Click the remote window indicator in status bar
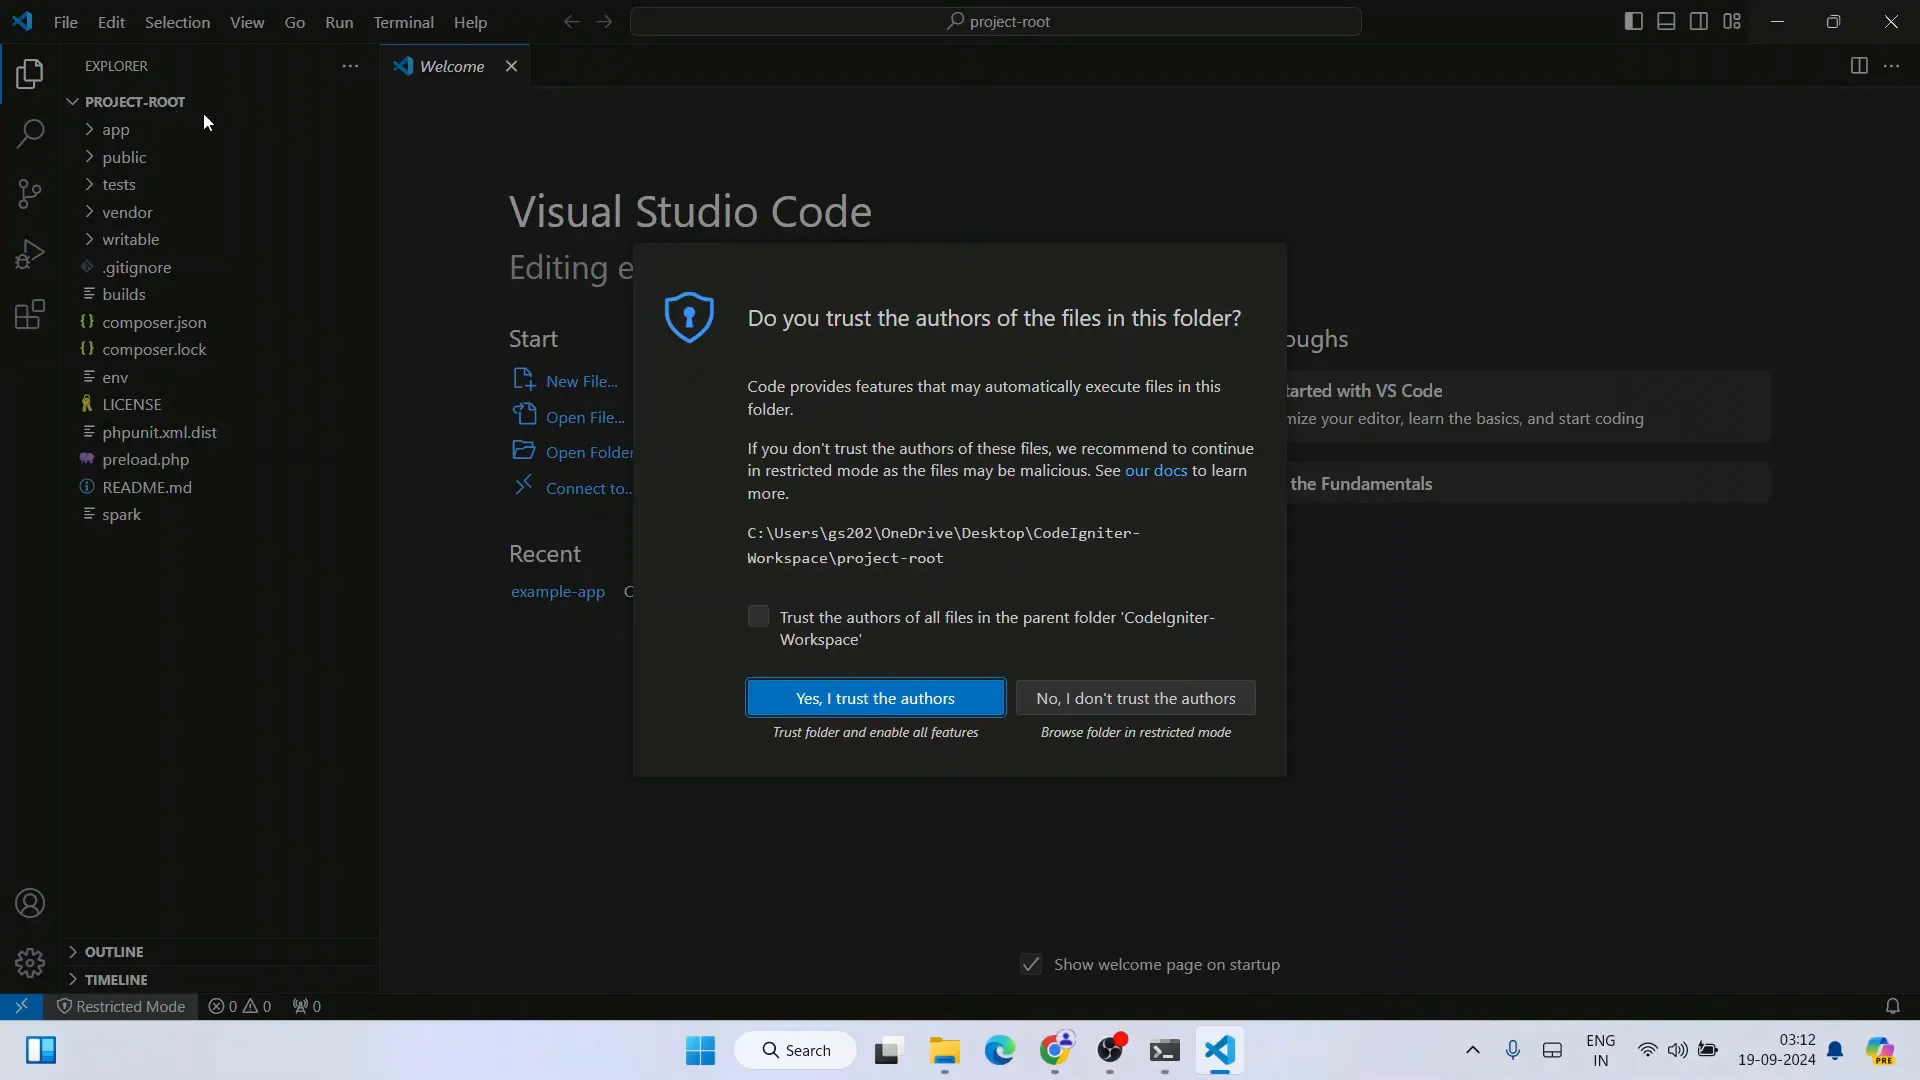 coord(21,1006)
